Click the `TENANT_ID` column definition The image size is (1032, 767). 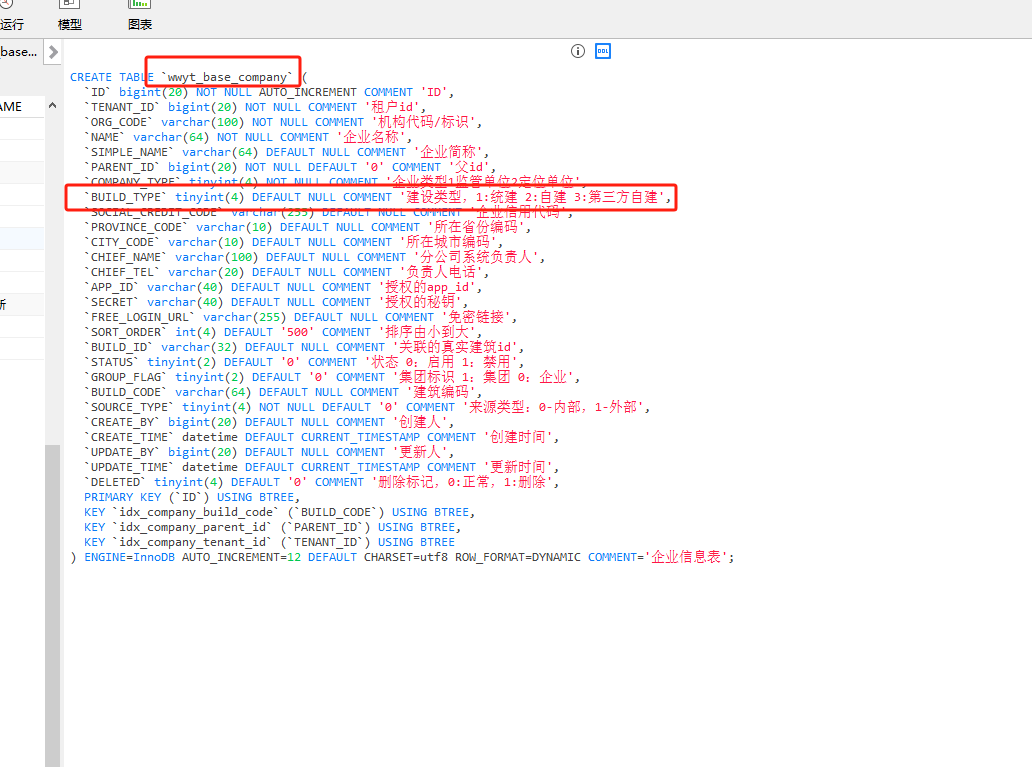pyautogui.click(x=255, y=107)
